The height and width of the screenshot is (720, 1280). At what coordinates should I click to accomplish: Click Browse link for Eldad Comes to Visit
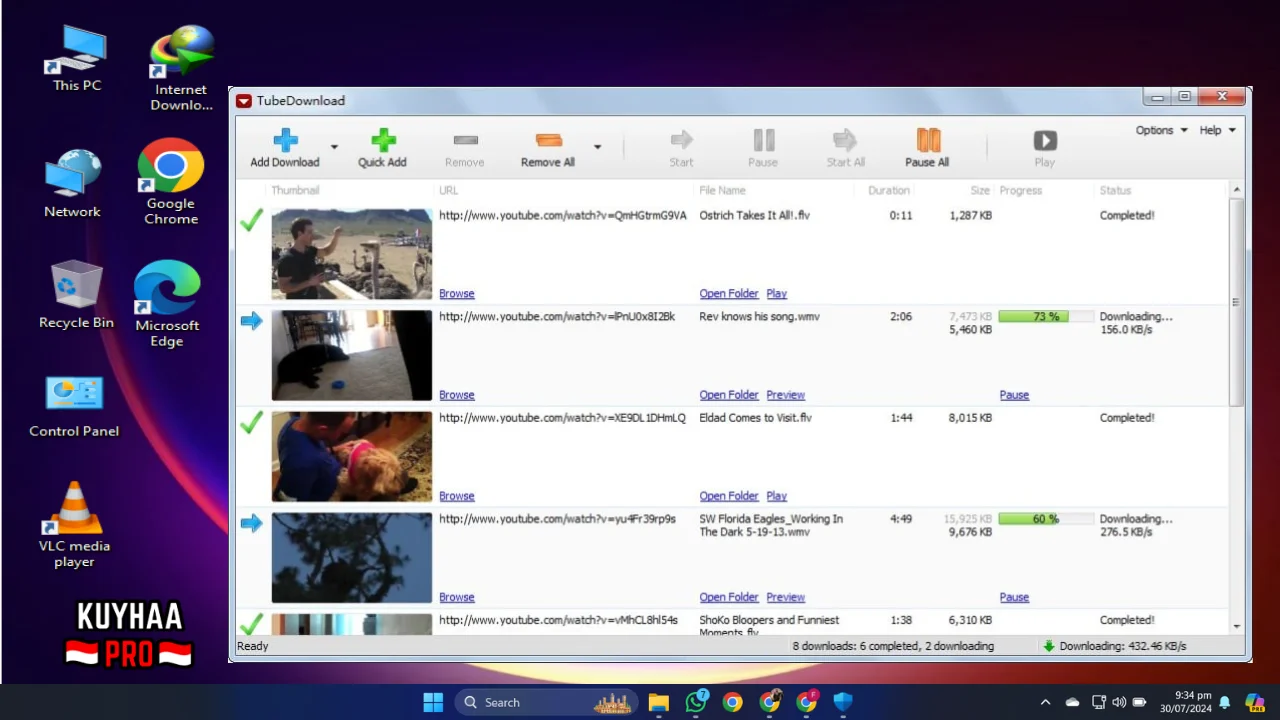coord(457,496)
